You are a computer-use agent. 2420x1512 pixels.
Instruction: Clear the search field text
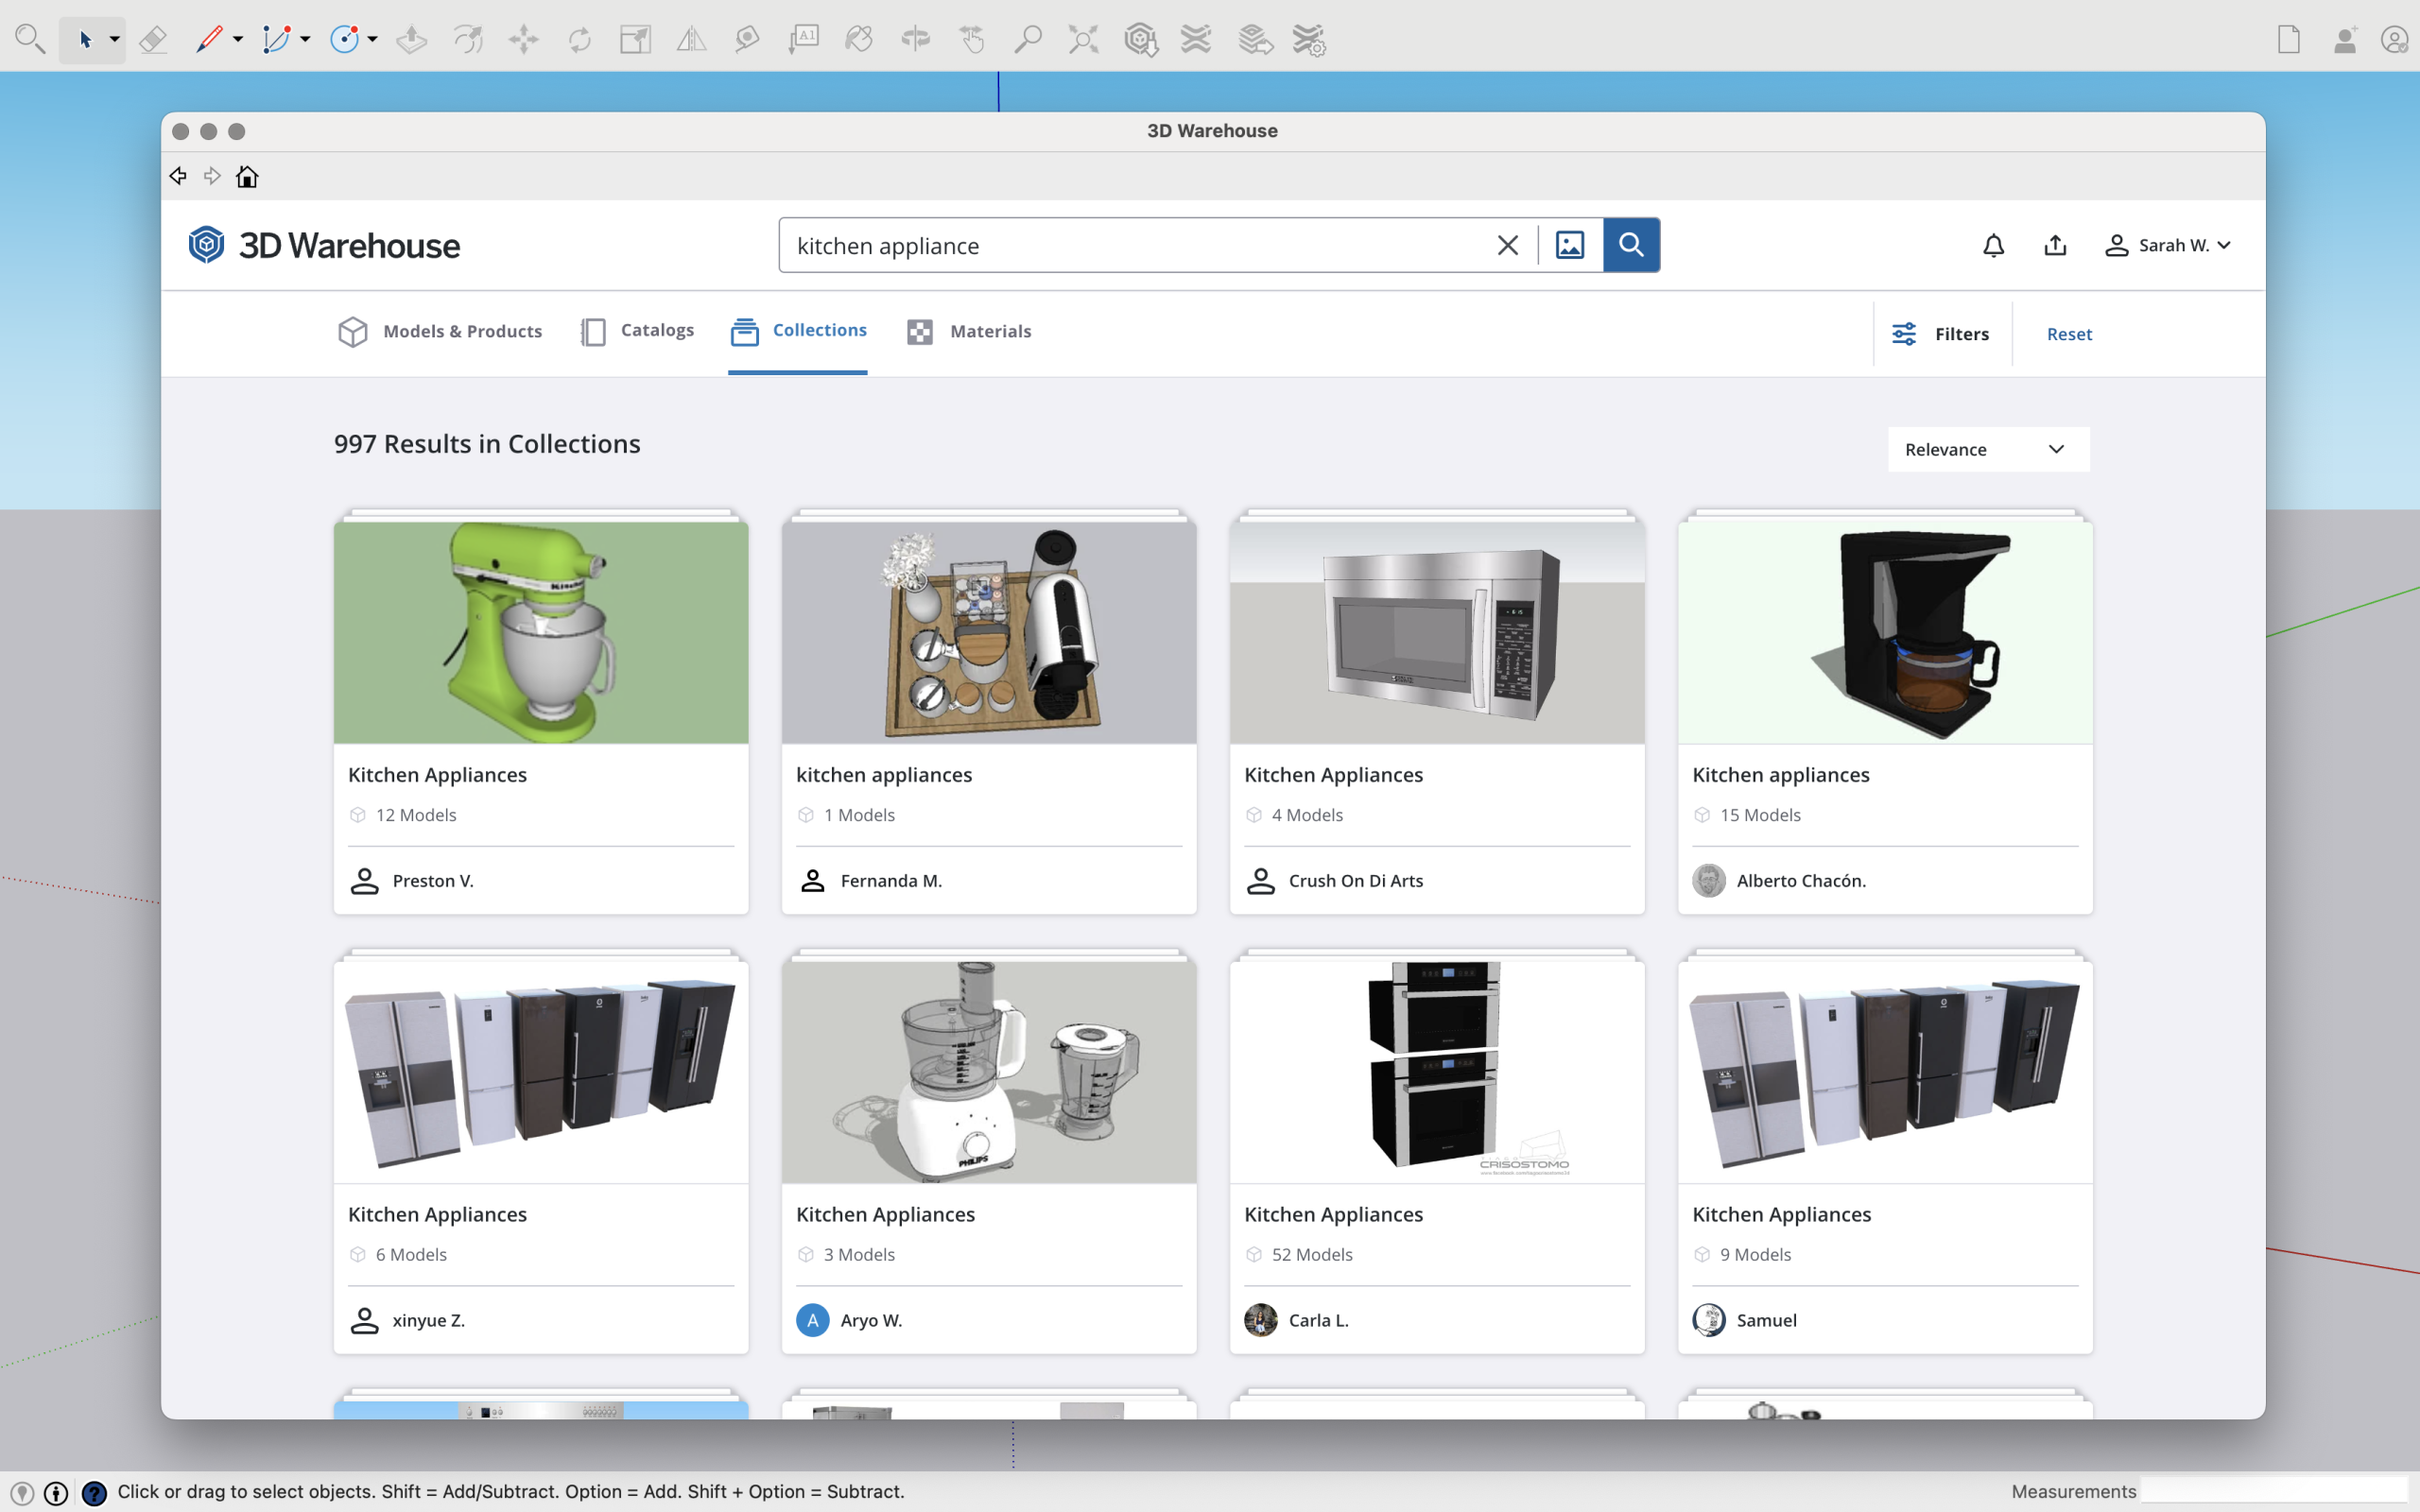coord(1507,245)
